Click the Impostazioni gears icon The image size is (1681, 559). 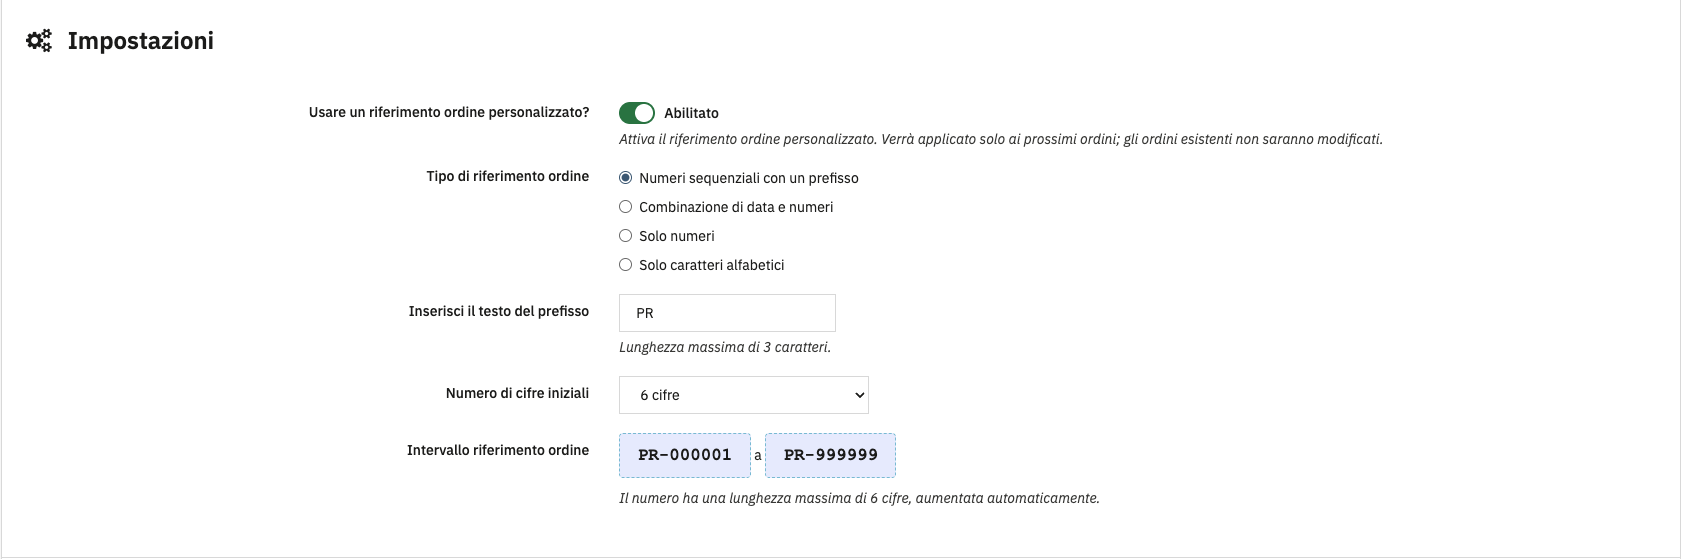[39, 41]
